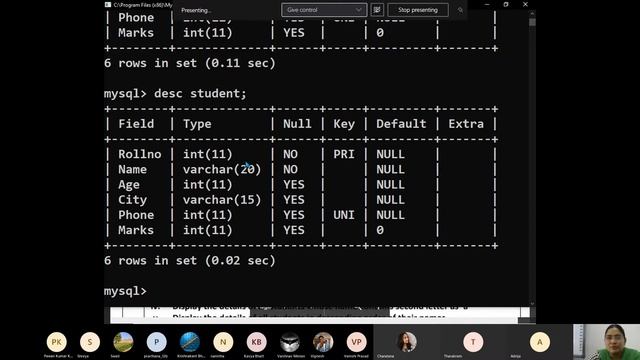Click the presenter's webcam video tile

[606, 342]
